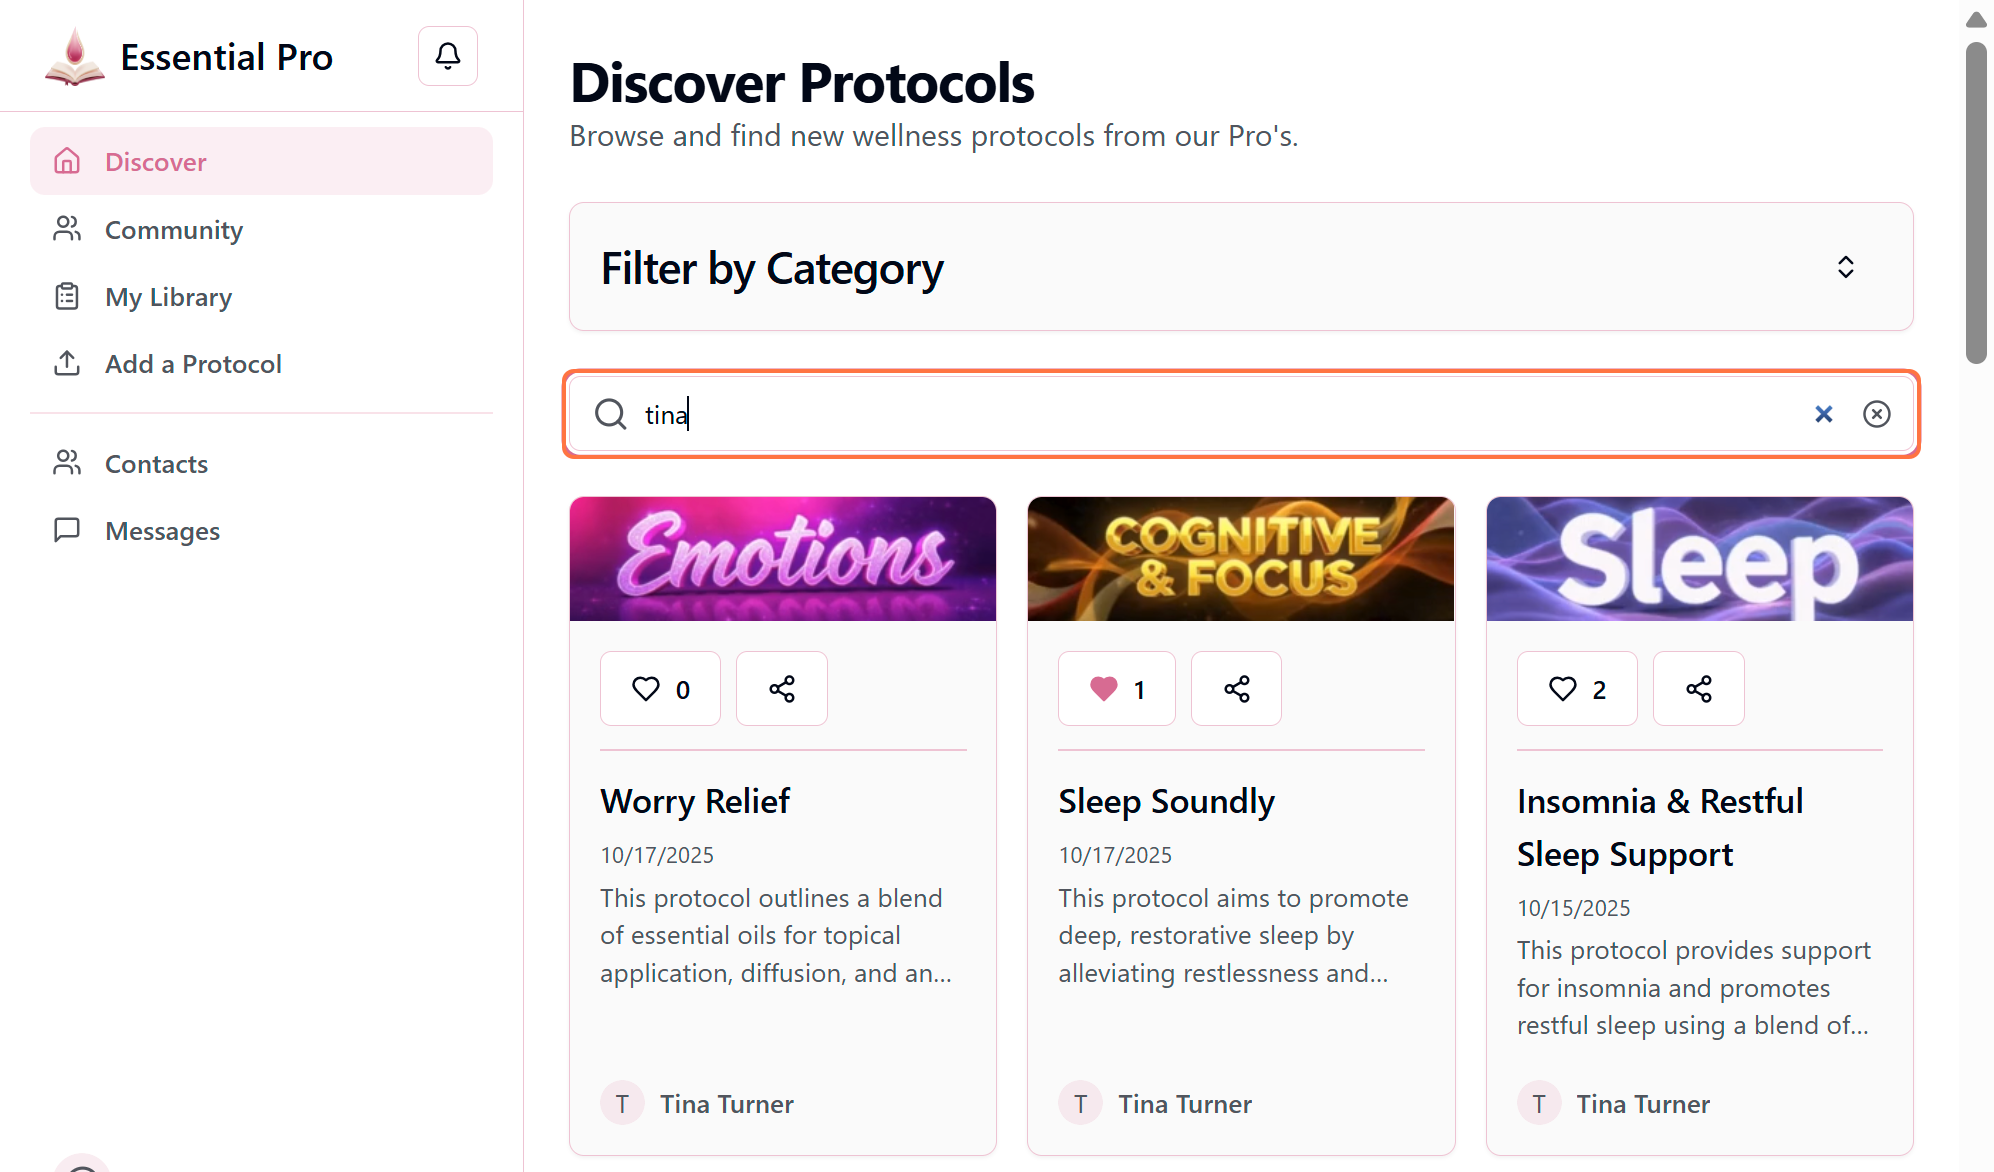Go to the Community page

173,230
